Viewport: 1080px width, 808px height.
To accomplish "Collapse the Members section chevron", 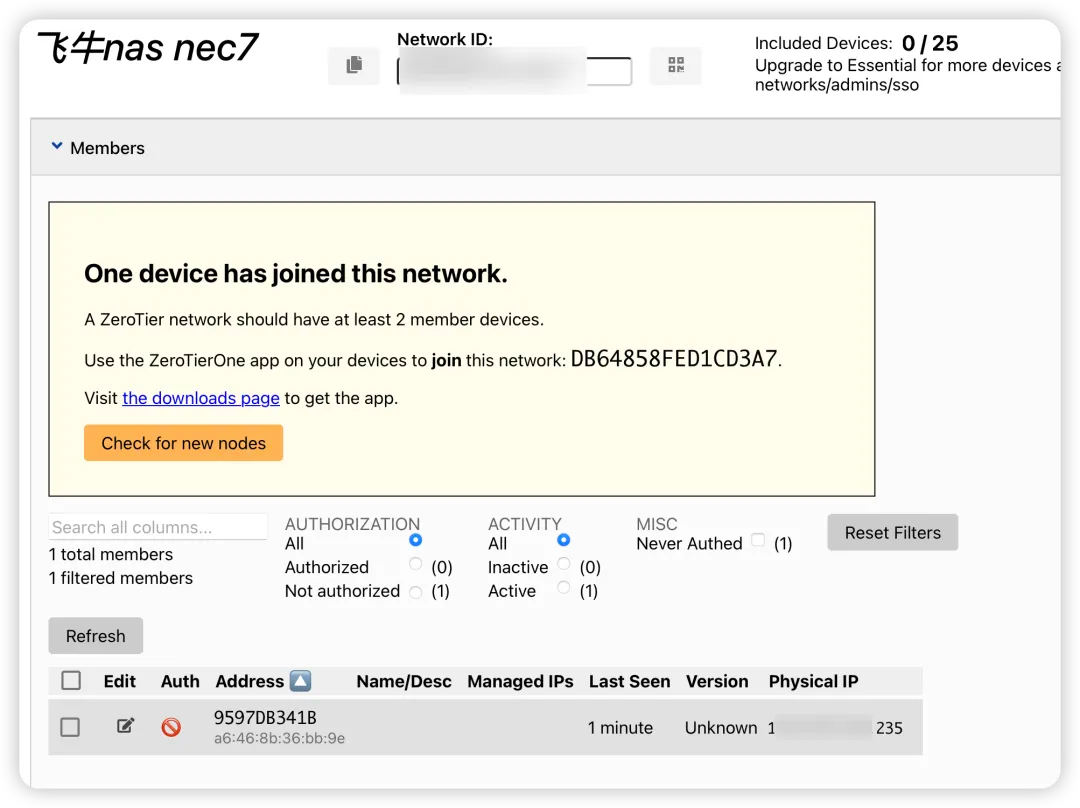I will click(x=57, y=146).
